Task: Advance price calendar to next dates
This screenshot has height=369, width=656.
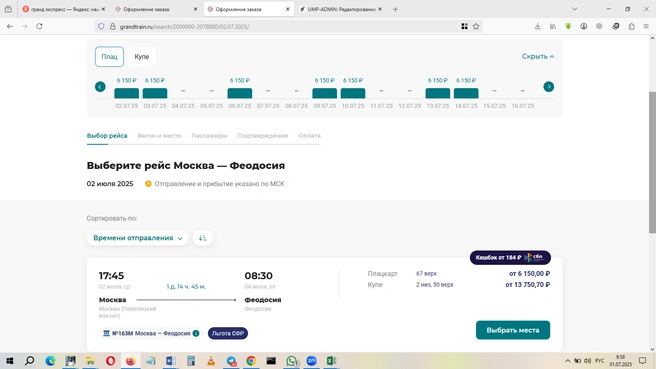Action: pyautogui.click(x=548, y=87)
